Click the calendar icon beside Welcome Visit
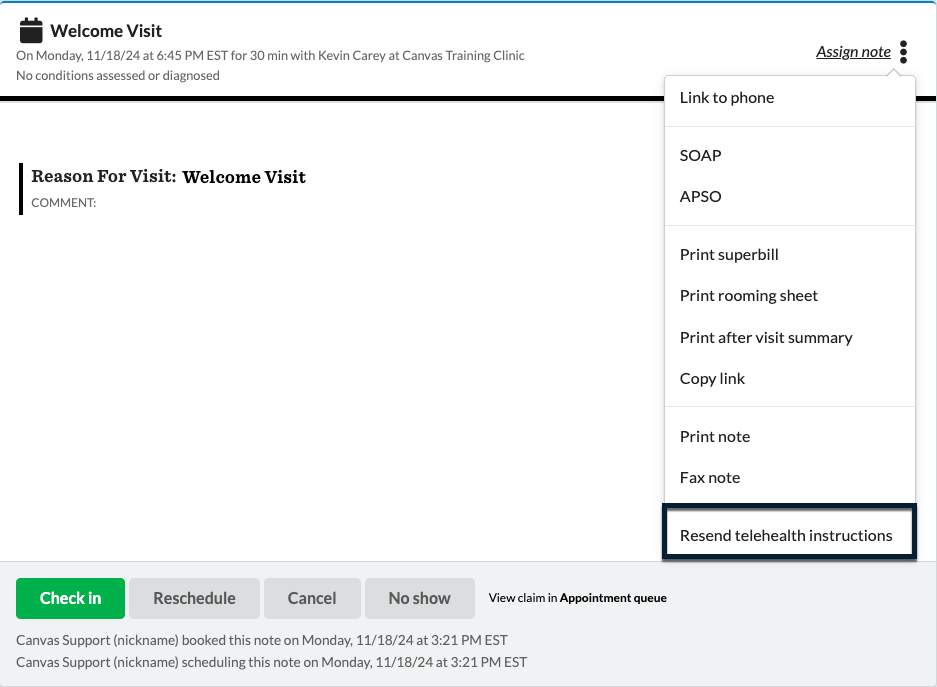The image size is (937, 687). pyautogui.click(x=31, y=30)
